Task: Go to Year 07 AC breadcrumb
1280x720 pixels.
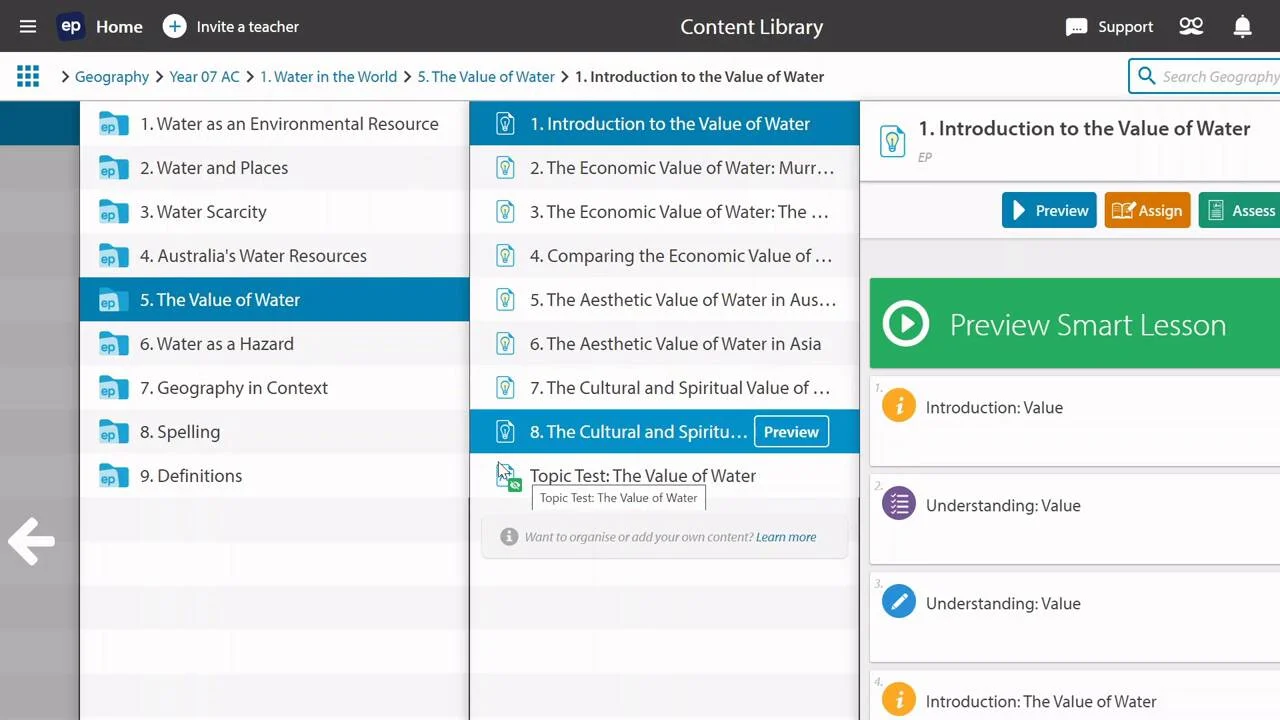Action: (x=204, y=76)
